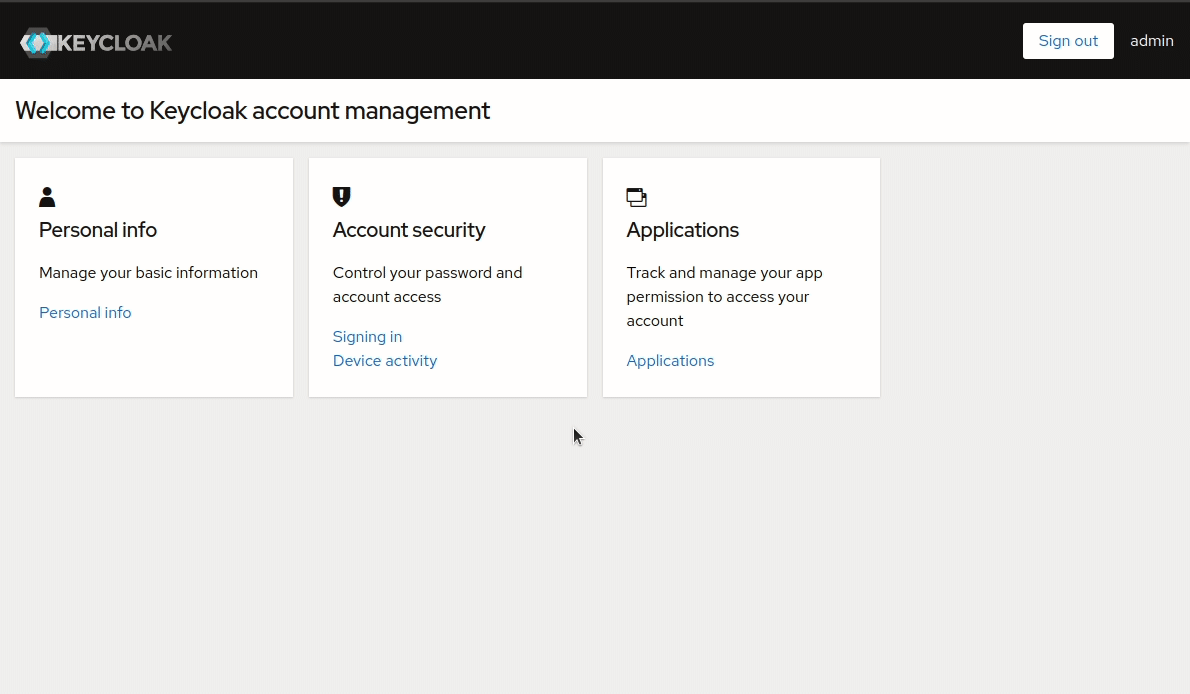Click the Welcome to Keycloak account management title
Screen dimensions: 1190x694
point(253,111)
